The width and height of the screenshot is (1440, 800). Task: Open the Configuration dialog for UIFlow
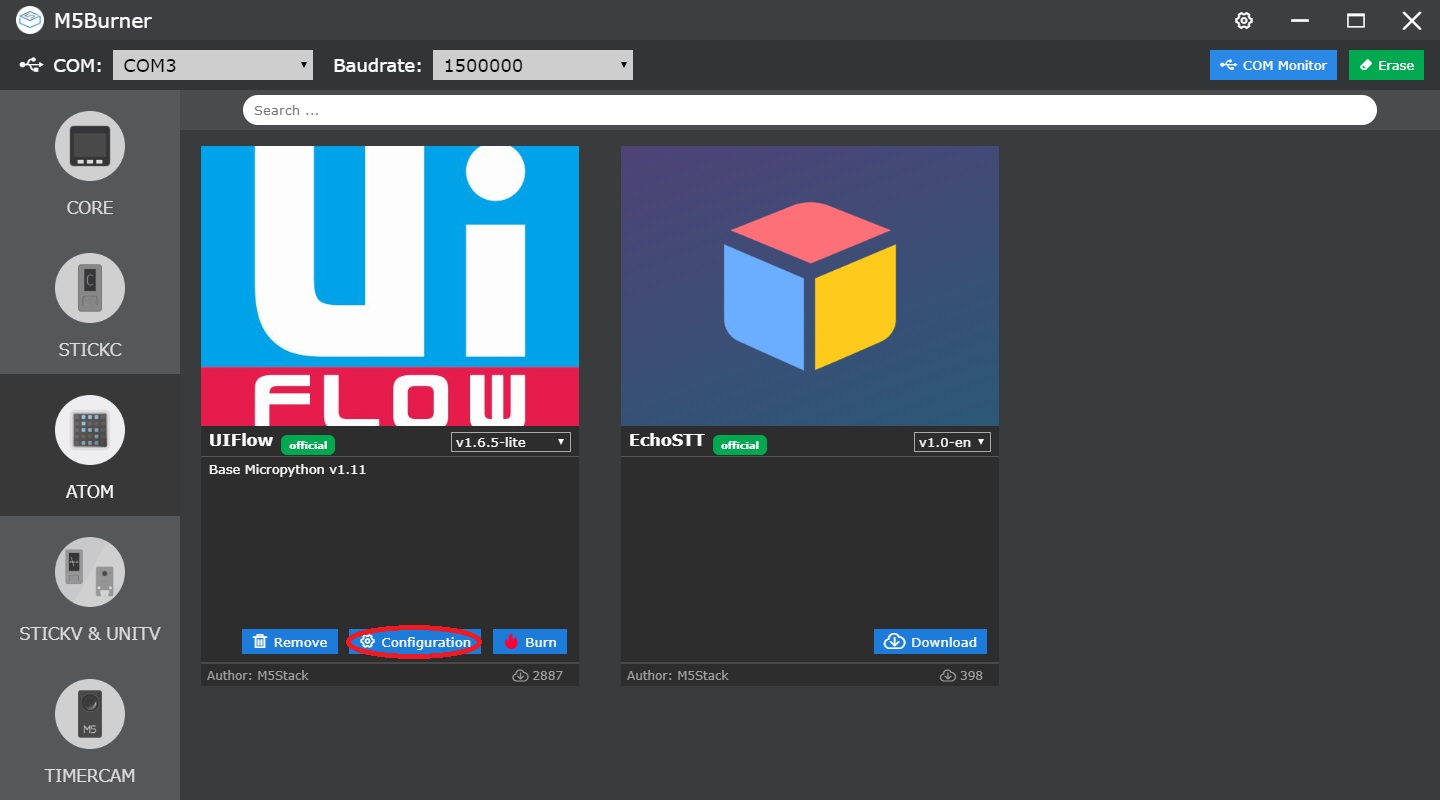[x=414, y=641]
